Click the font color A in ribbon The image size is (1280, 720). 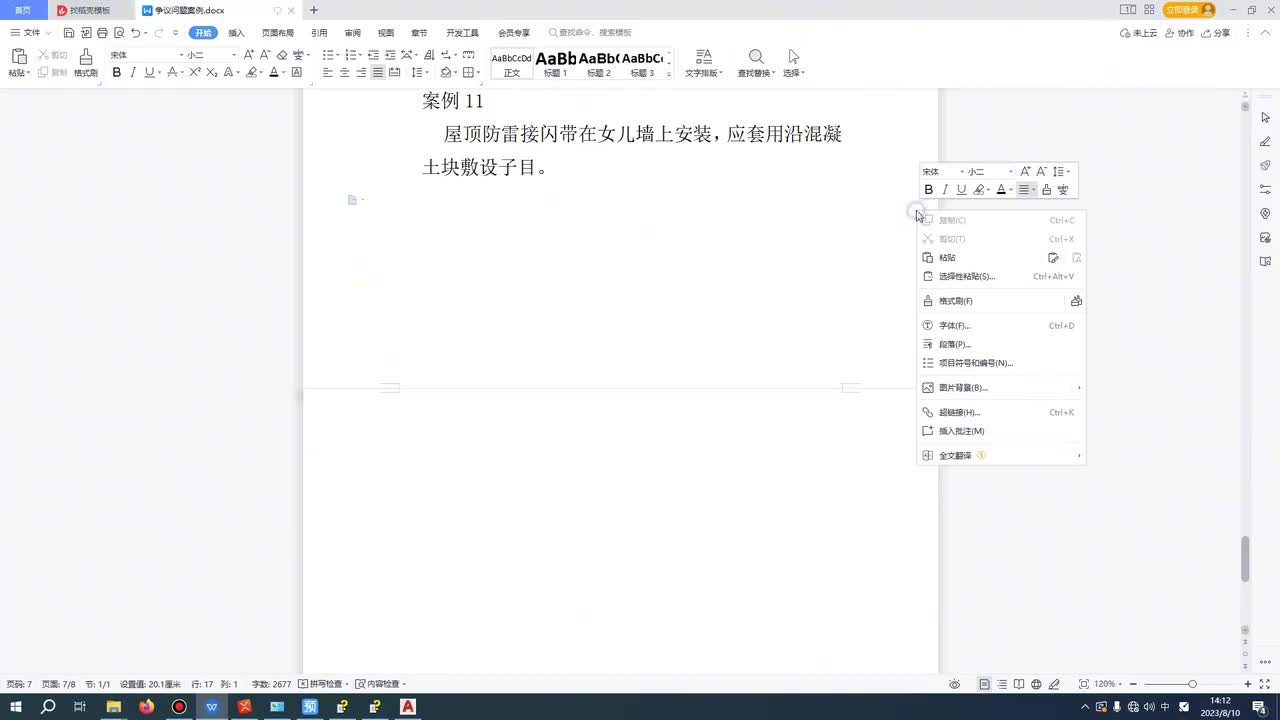click(274, 73)
